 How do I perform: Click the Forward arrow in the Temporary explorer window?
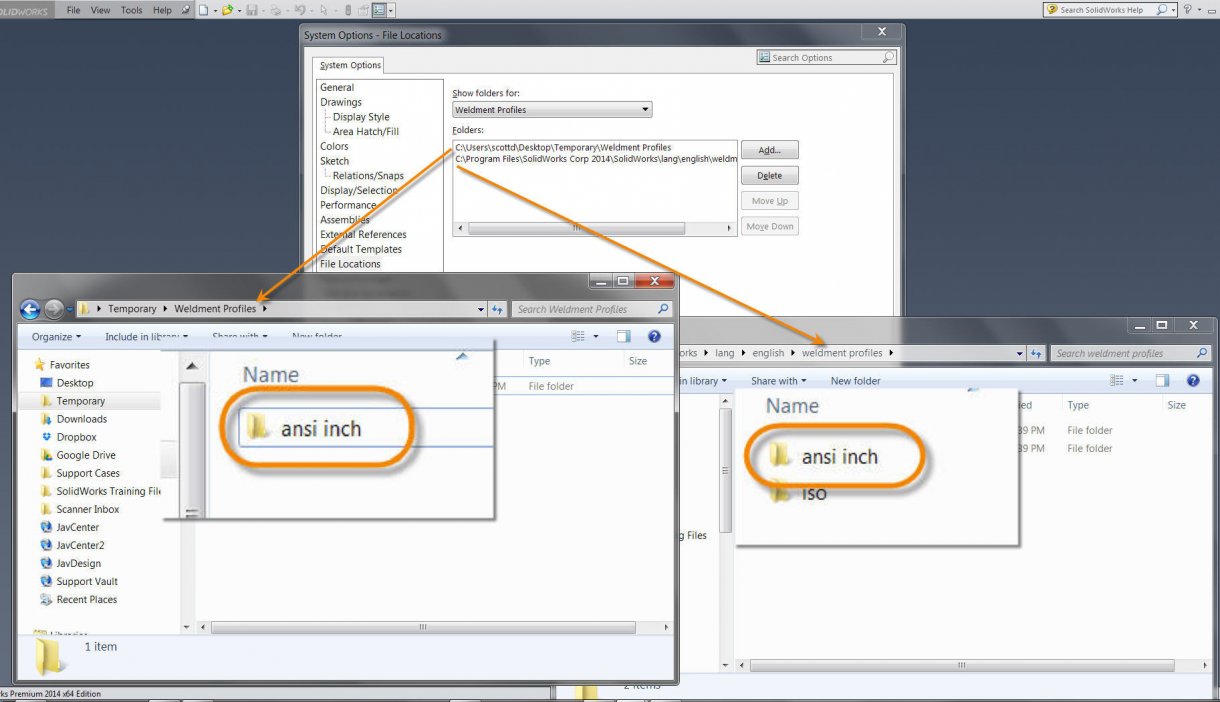click(53, 310)
